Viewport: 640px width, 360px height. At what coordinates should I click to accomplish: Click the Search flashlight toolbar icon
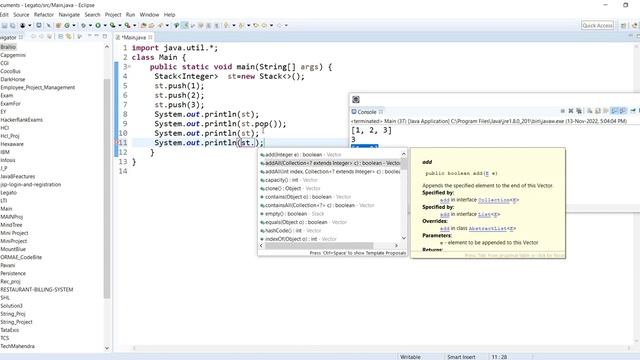(160, 25)
